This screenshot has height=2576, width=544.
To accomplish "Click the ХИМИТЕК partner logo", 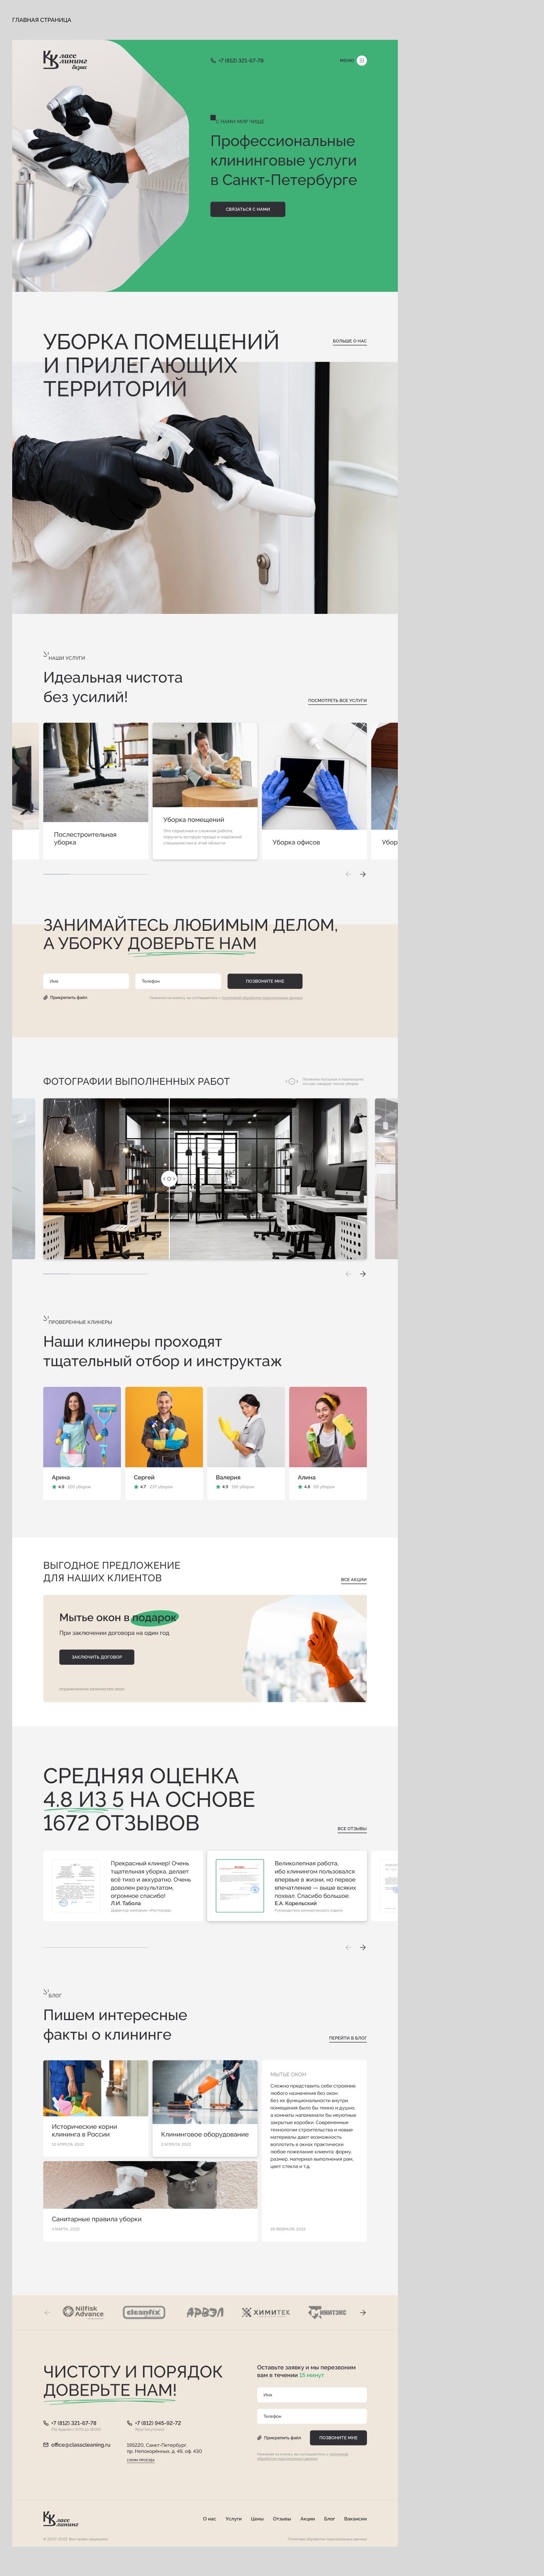I will coord(266,2312).
